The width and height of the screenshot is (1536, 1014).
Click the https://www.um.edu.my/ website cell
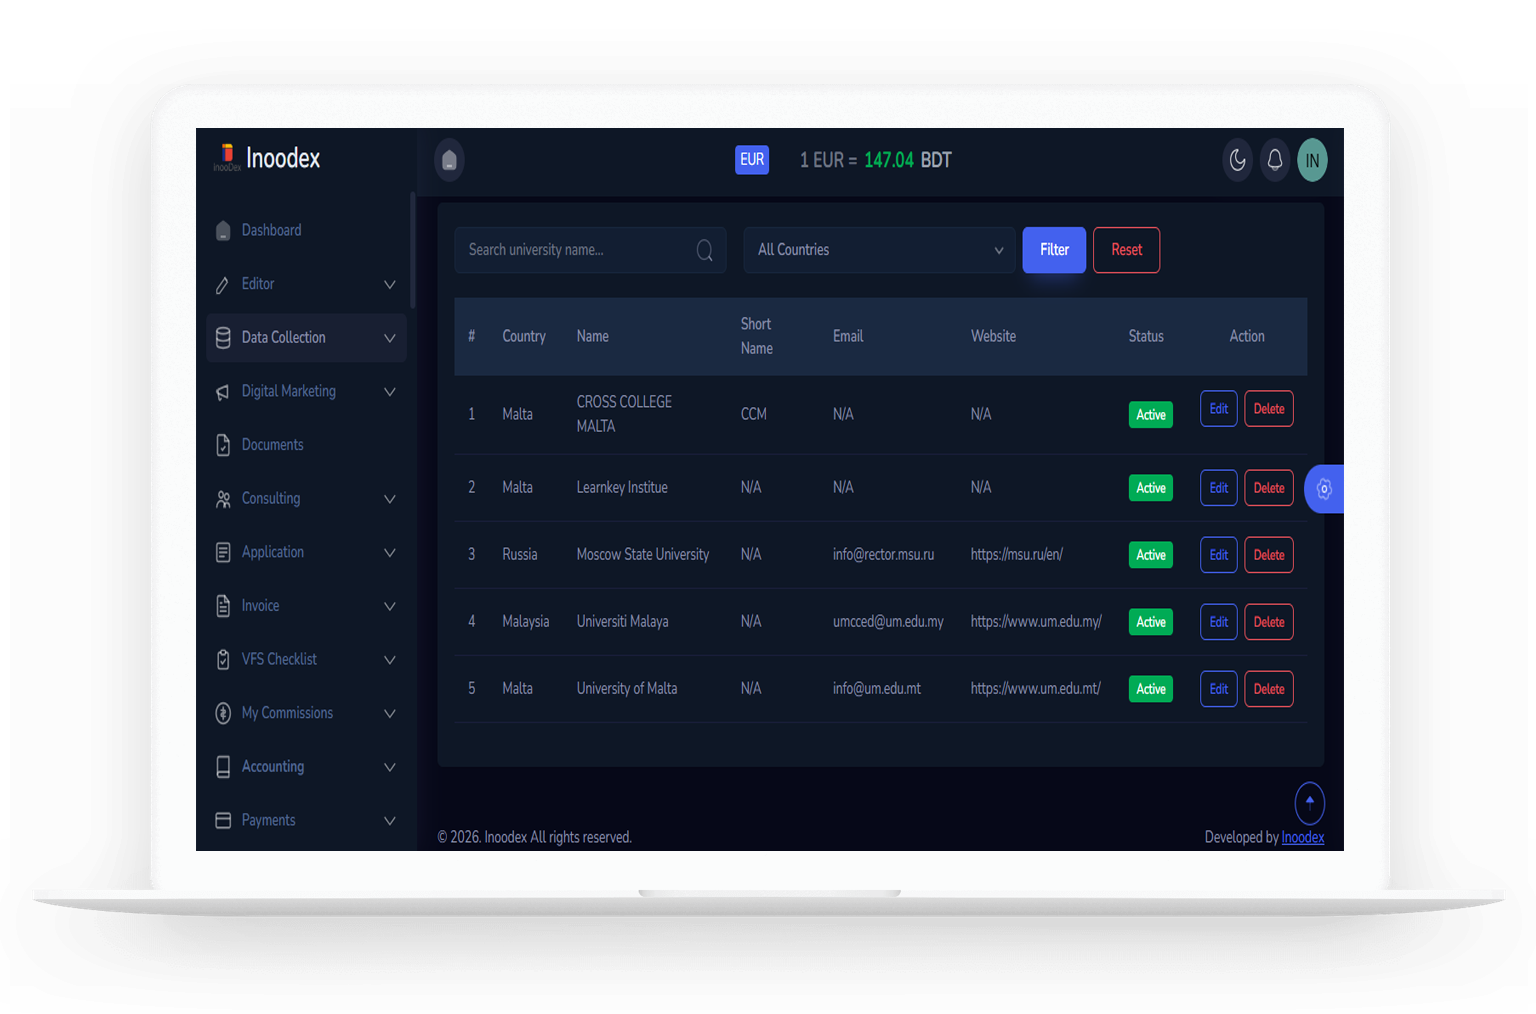tap(1036, 621)
